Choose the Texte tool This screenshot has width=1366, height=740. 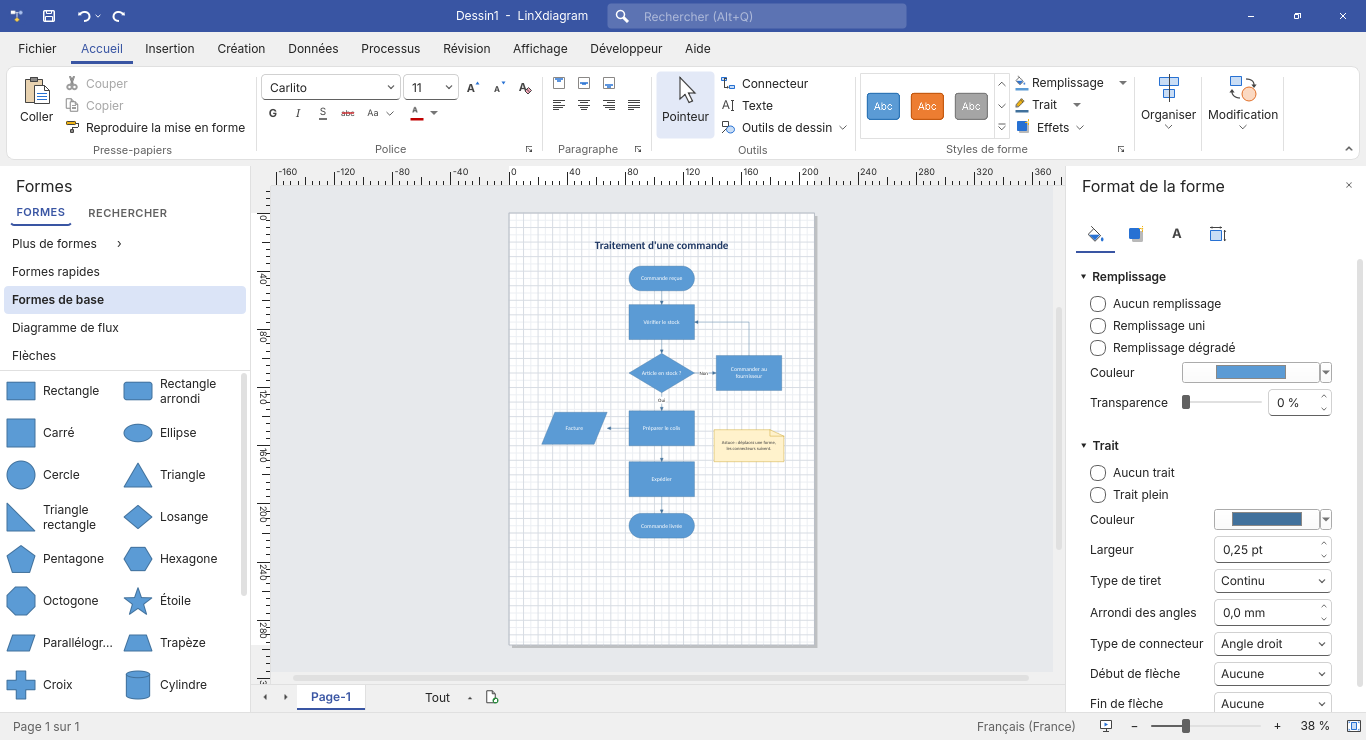click(746, 106)
